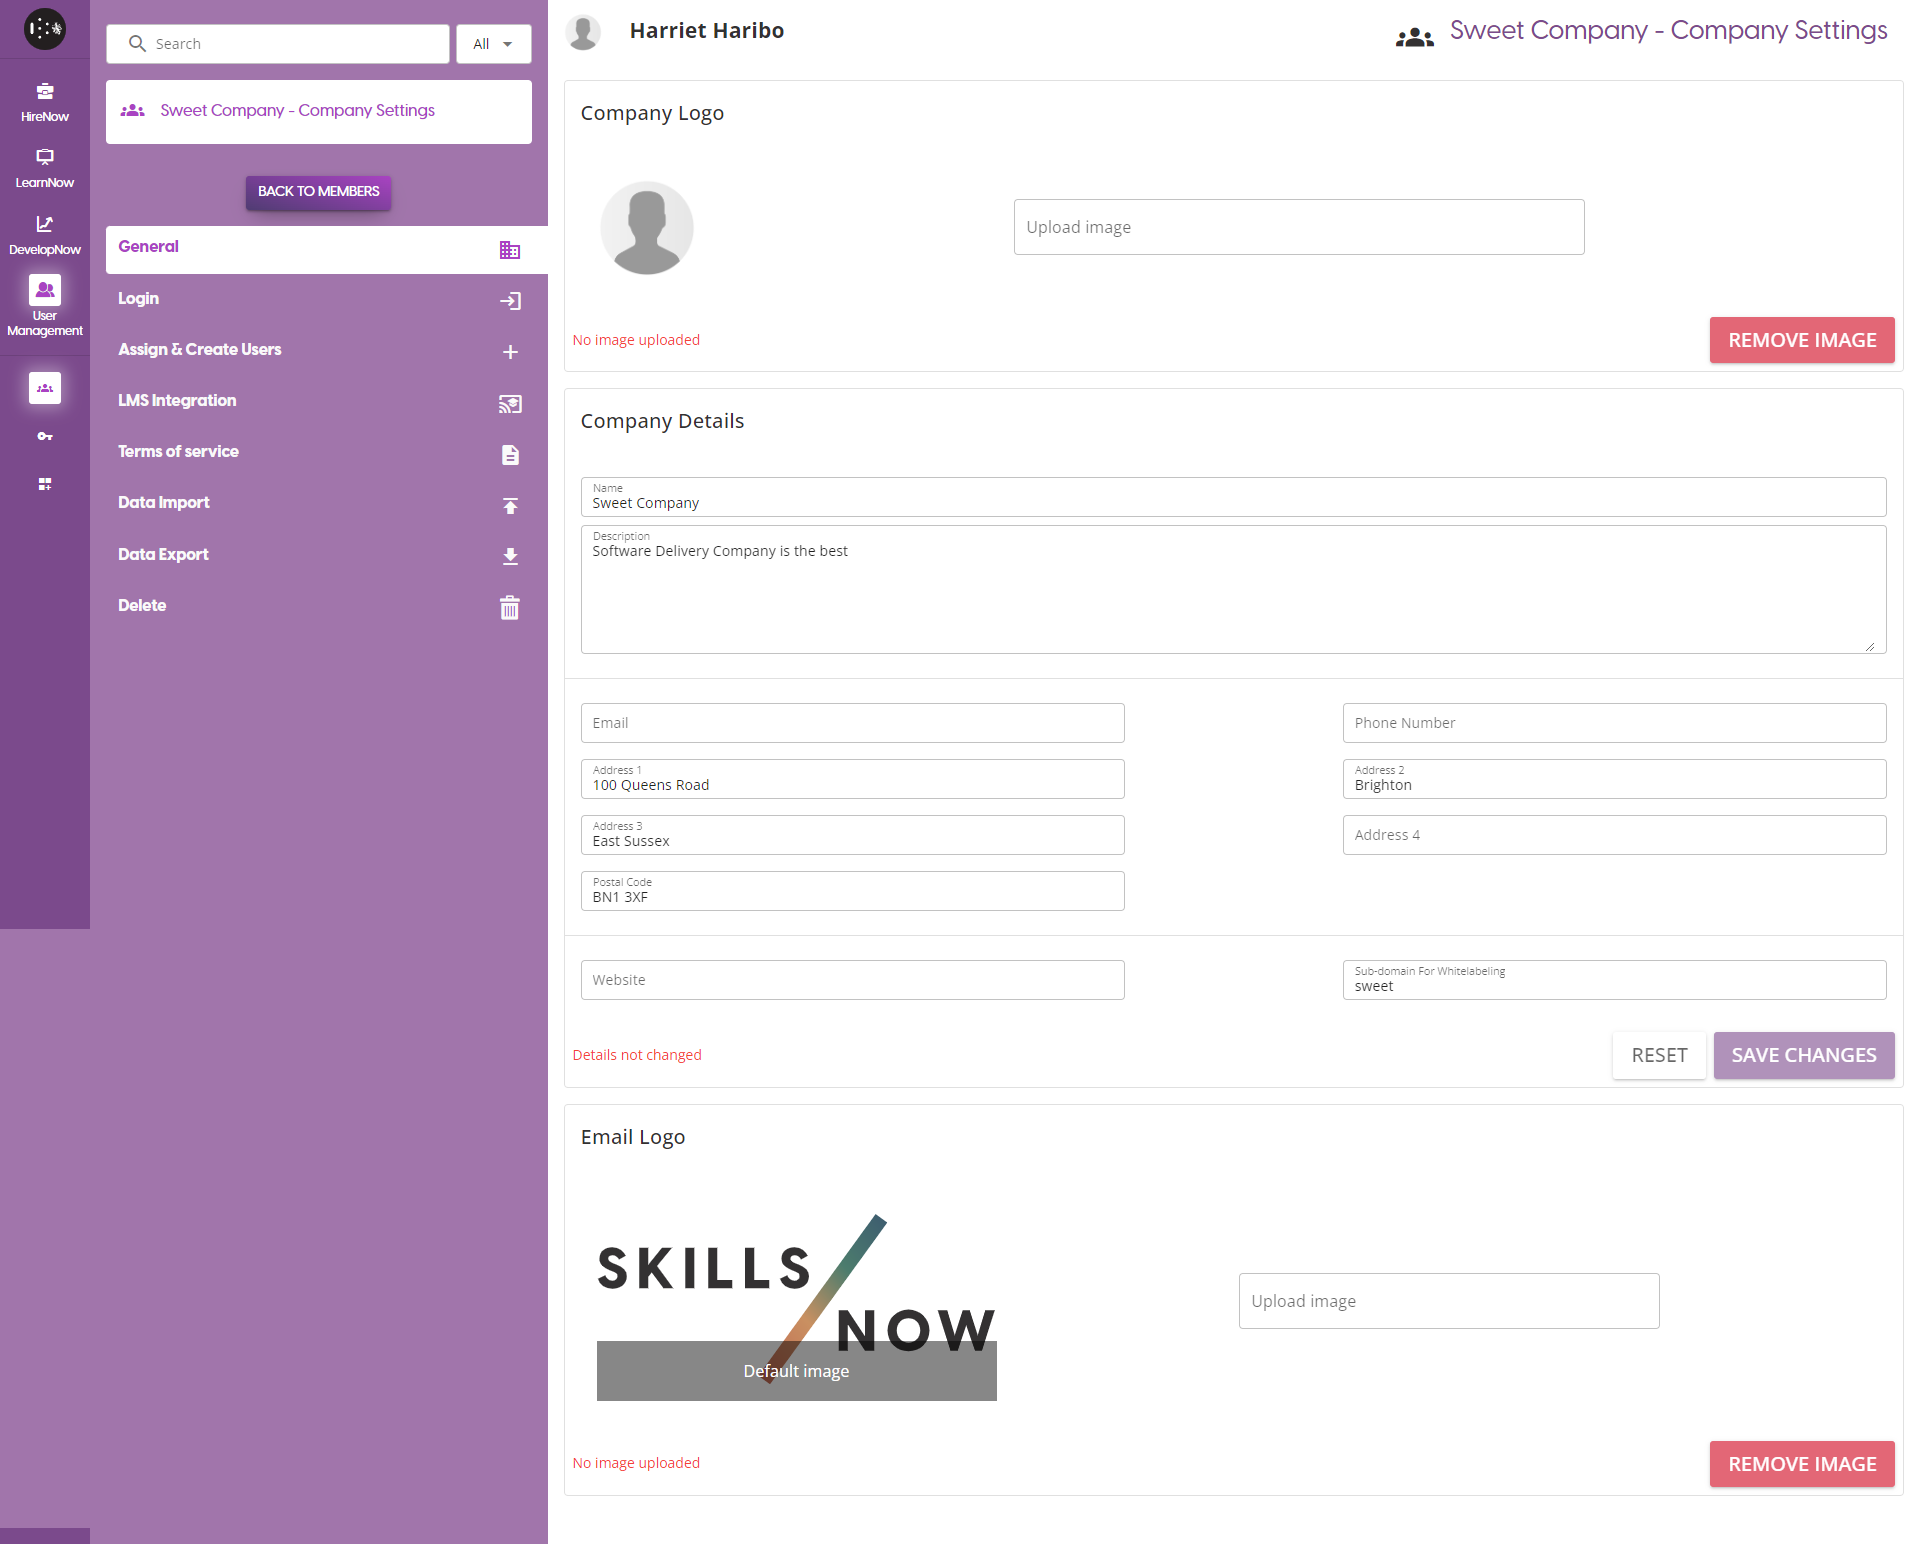Viewport: 1920px width, 1544px height.
Task: Click the LMS Integration cast icon
Action: point(510,403)
